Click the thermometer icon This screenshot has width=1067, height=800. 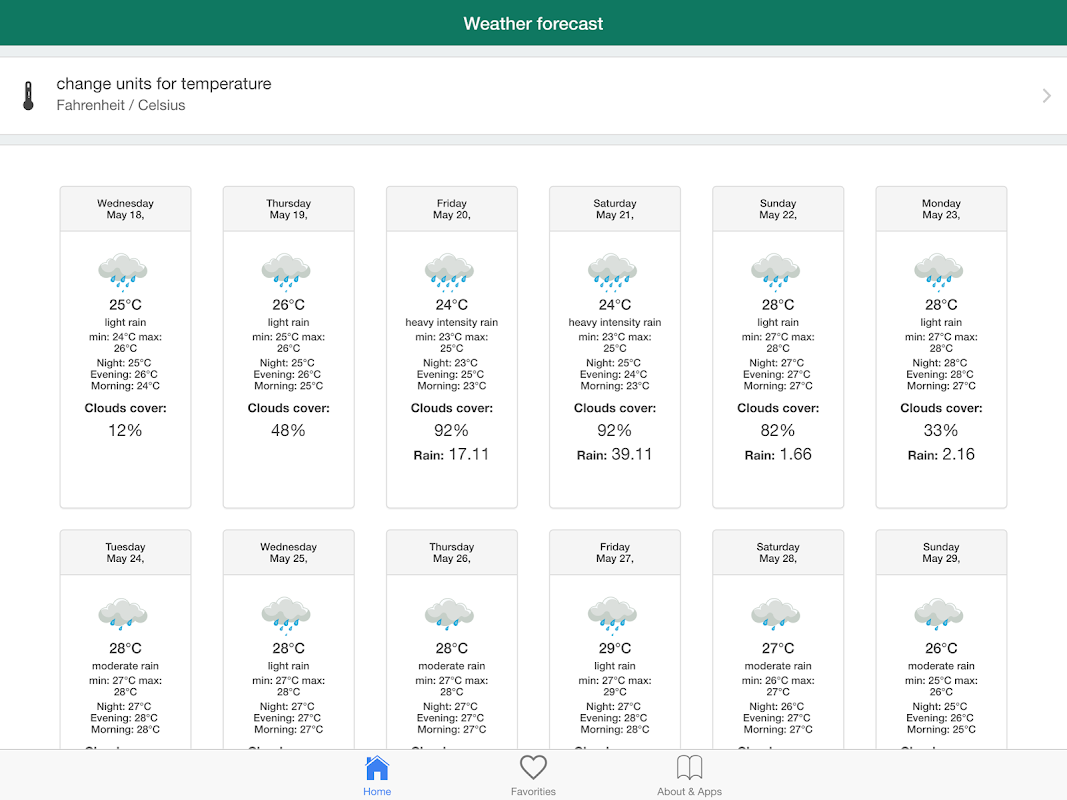pos(28,96)
